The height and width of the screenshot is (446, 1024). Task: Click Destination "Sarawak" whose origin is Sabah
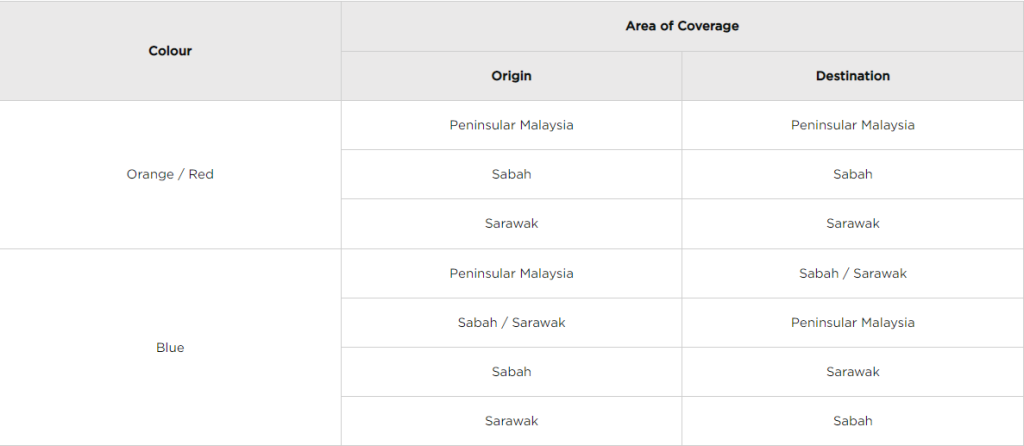tap(852, 372)
